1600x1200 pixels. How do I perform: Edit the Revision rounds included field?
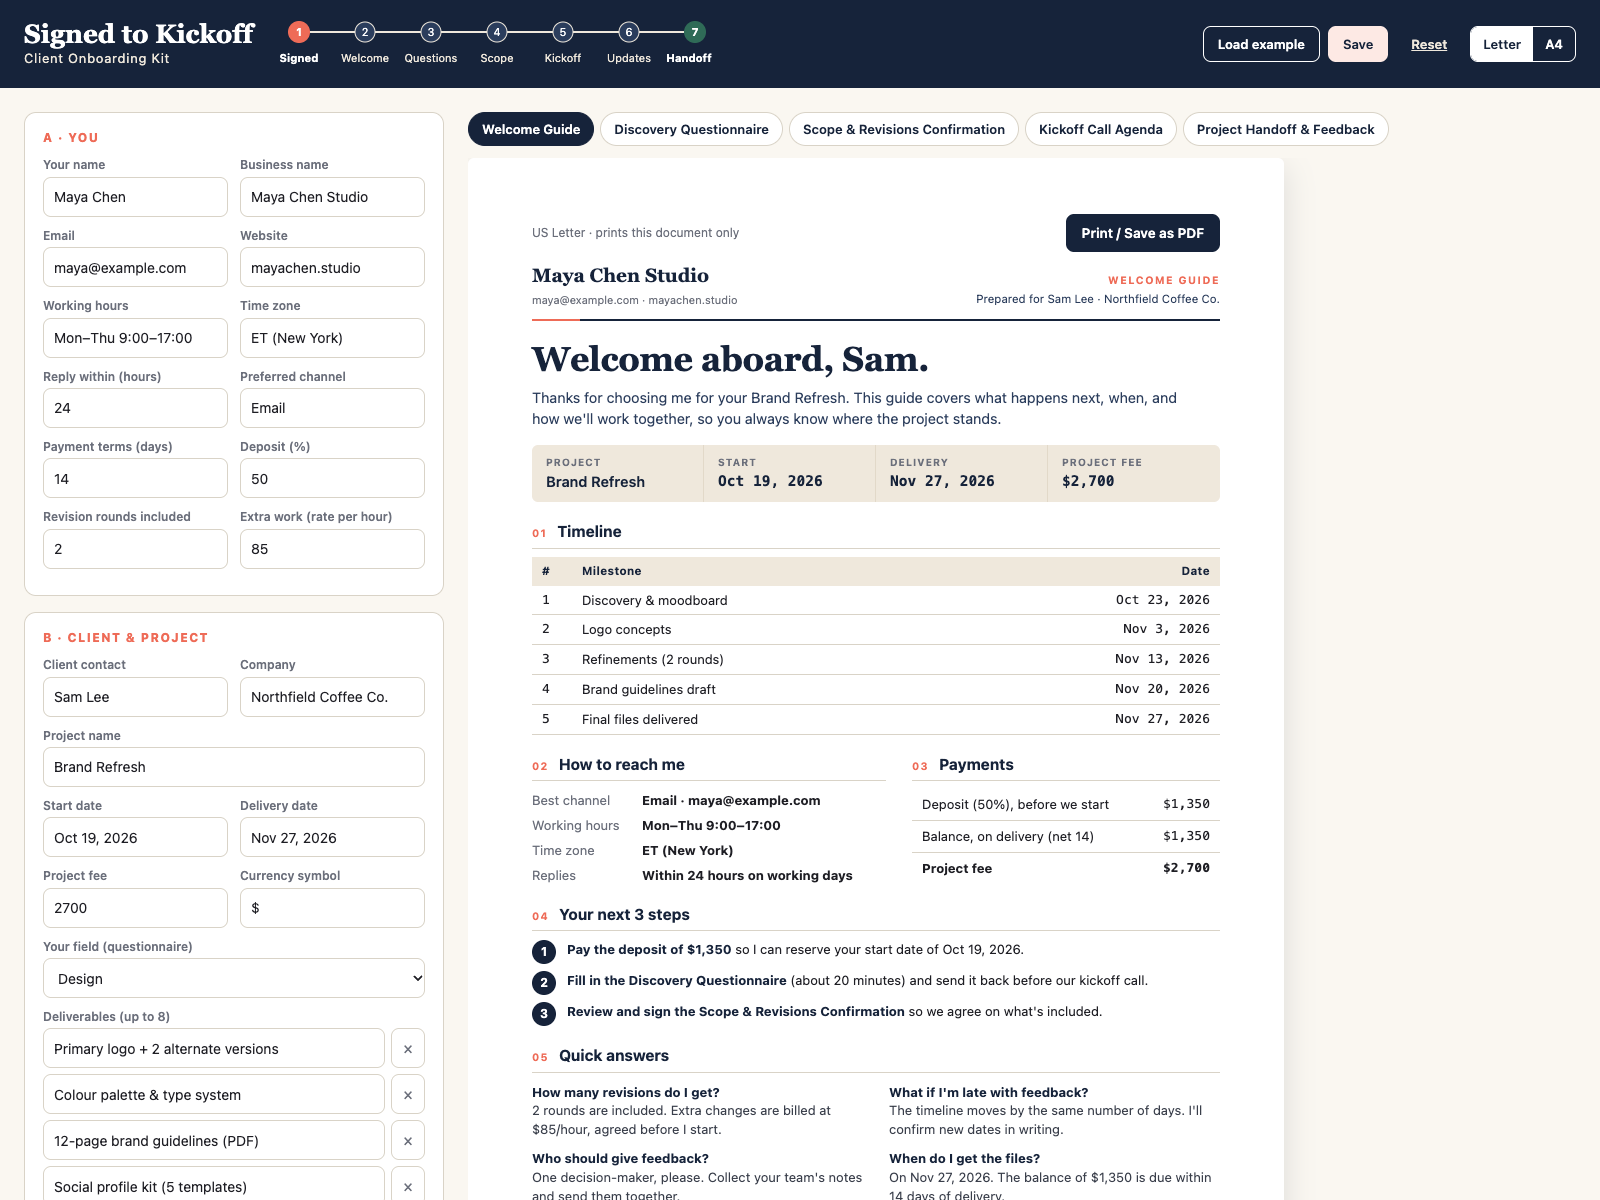coord(135,549)
